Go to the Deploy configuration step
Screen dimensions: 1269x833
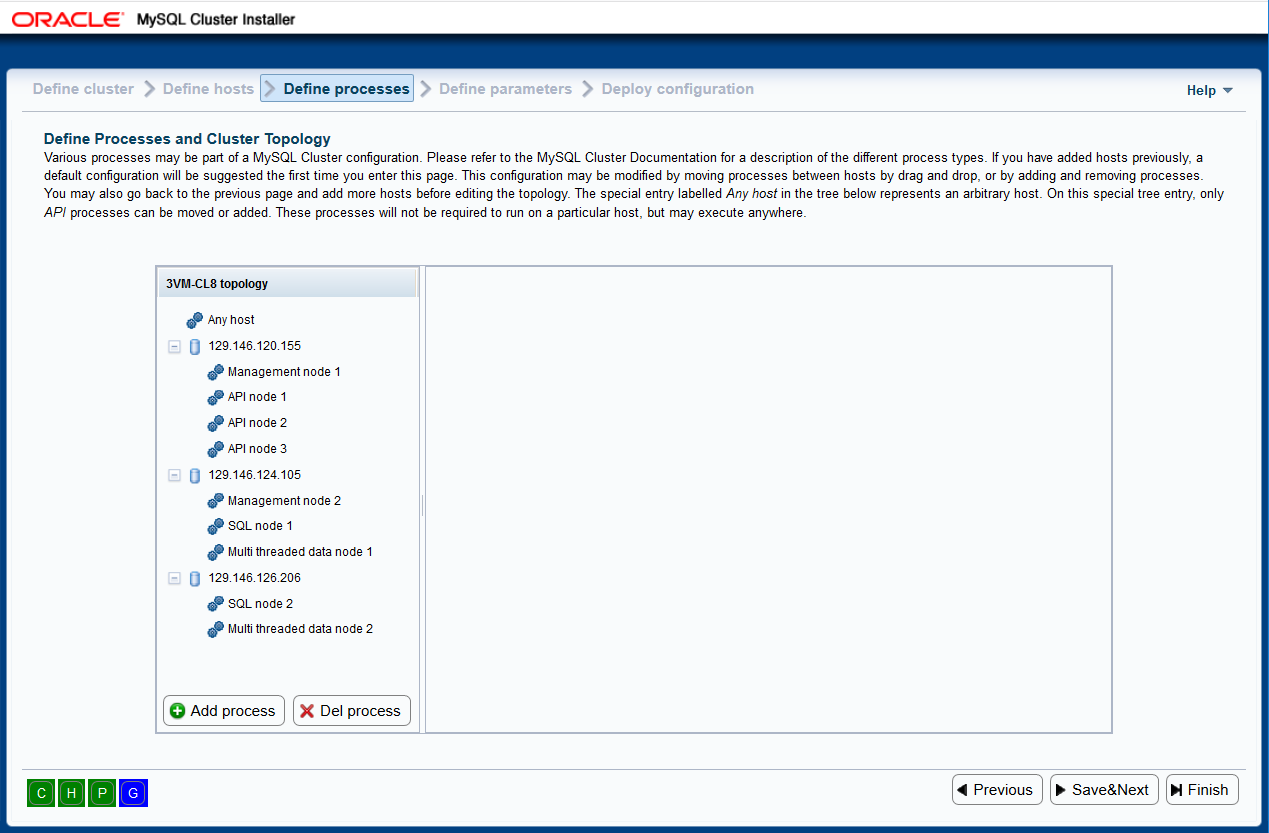(678, 89)
